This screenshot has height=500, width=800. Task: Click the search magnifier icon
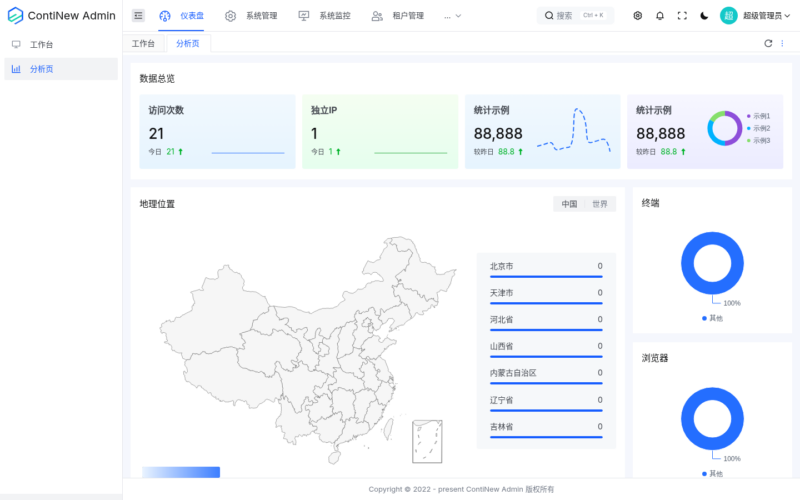point(549,16)
